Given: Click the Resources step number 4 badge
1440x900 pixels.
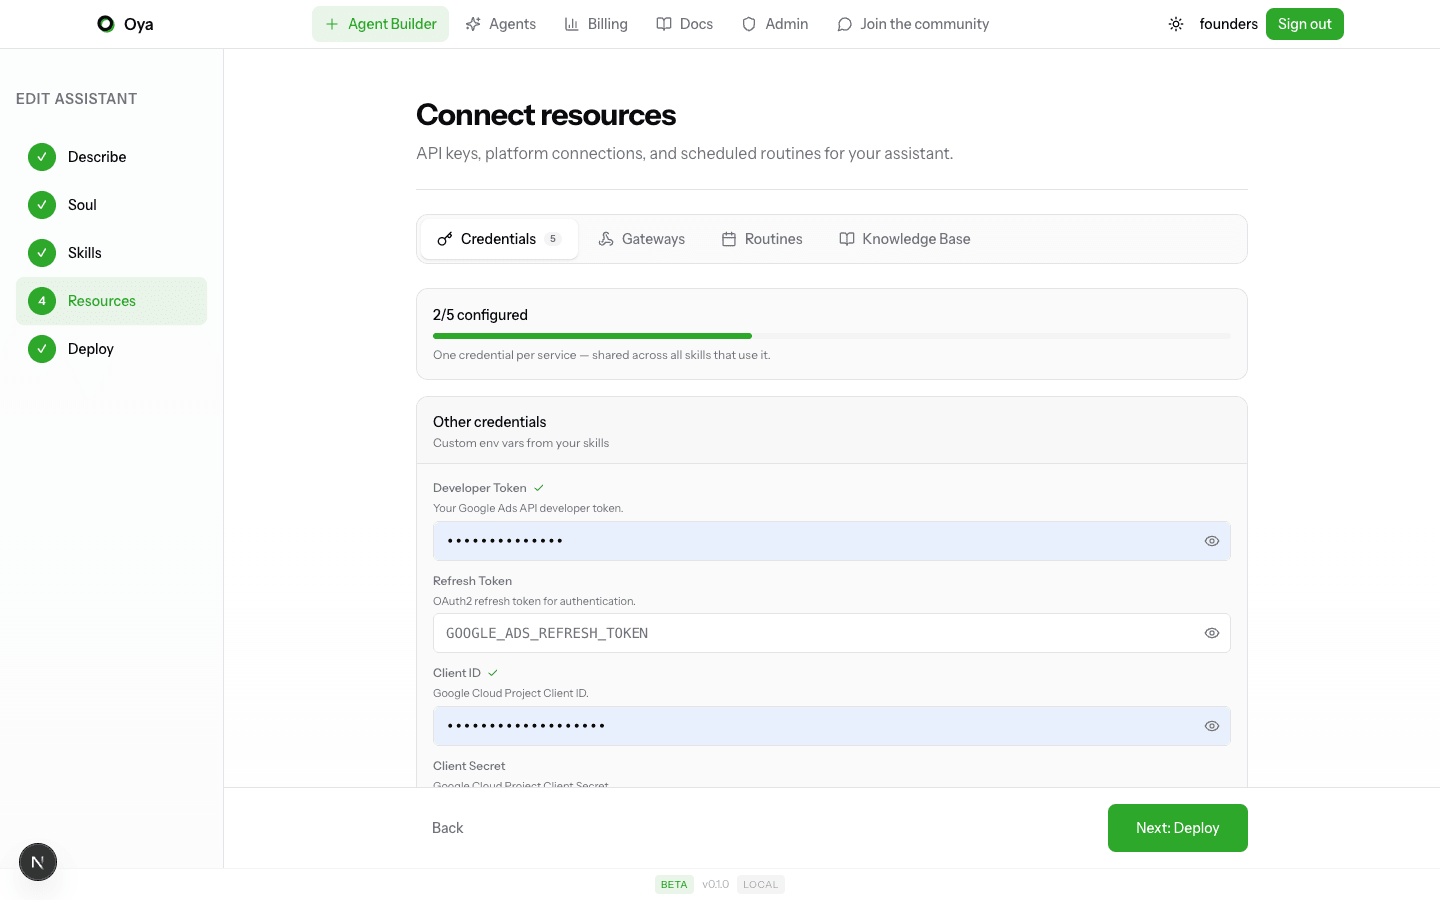Looking at the screenshot, I should coord(42,301).
